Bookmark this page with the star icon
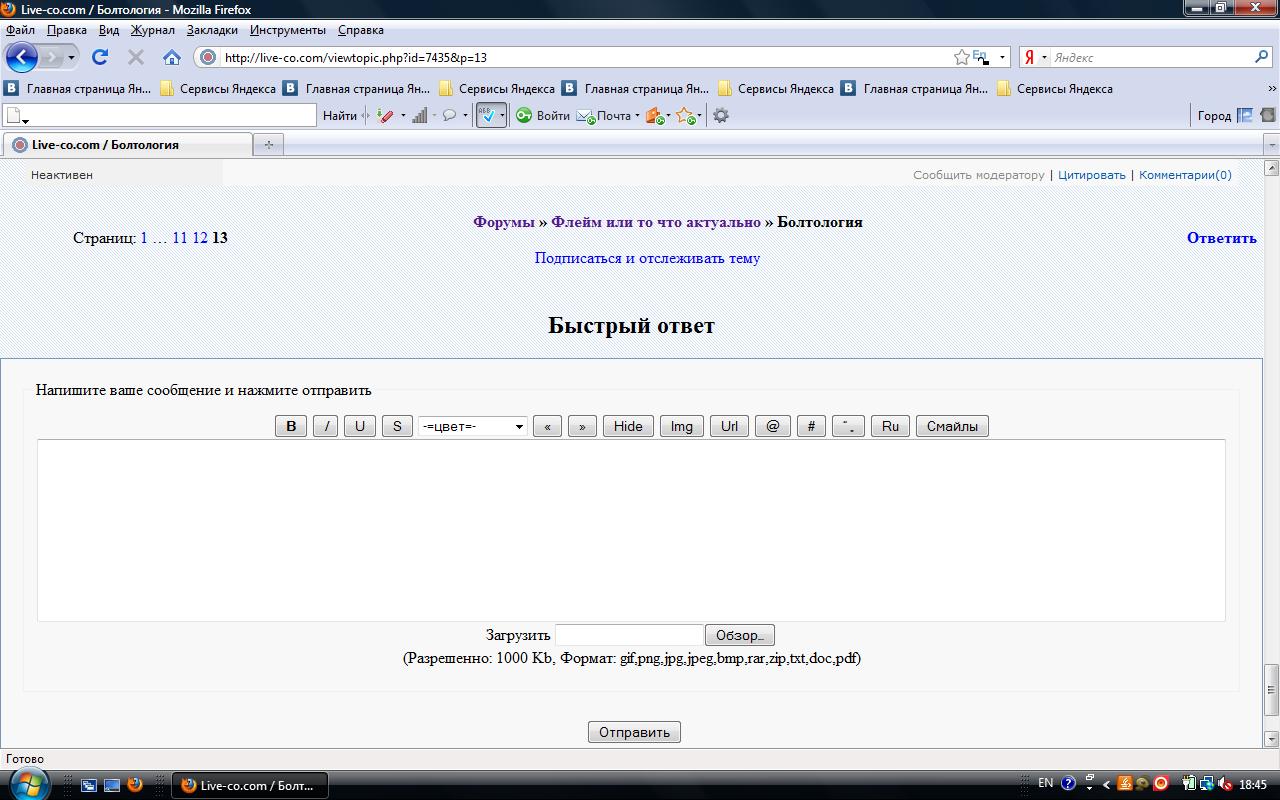This screenshot has width=1280, height=800. [961, 57]
